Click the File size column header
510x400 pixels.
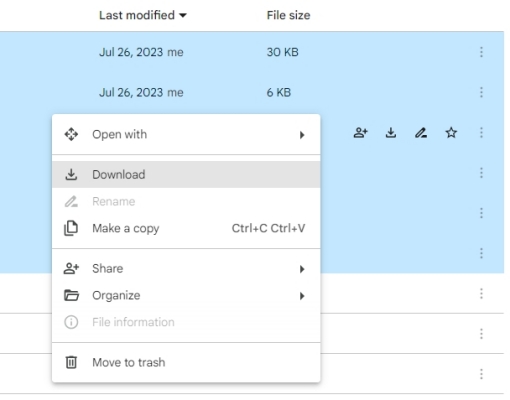click(288, 15)
